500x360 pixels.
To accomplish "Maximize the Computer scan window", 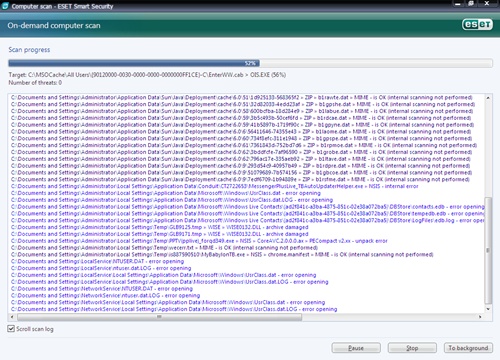I will coord(471,4).
